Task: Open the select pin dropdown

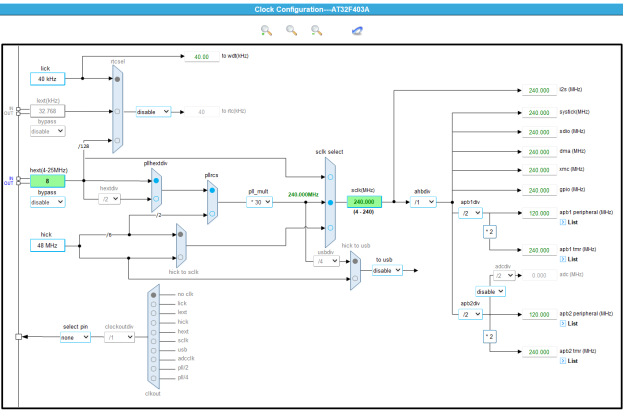Action: coord(75,337)
